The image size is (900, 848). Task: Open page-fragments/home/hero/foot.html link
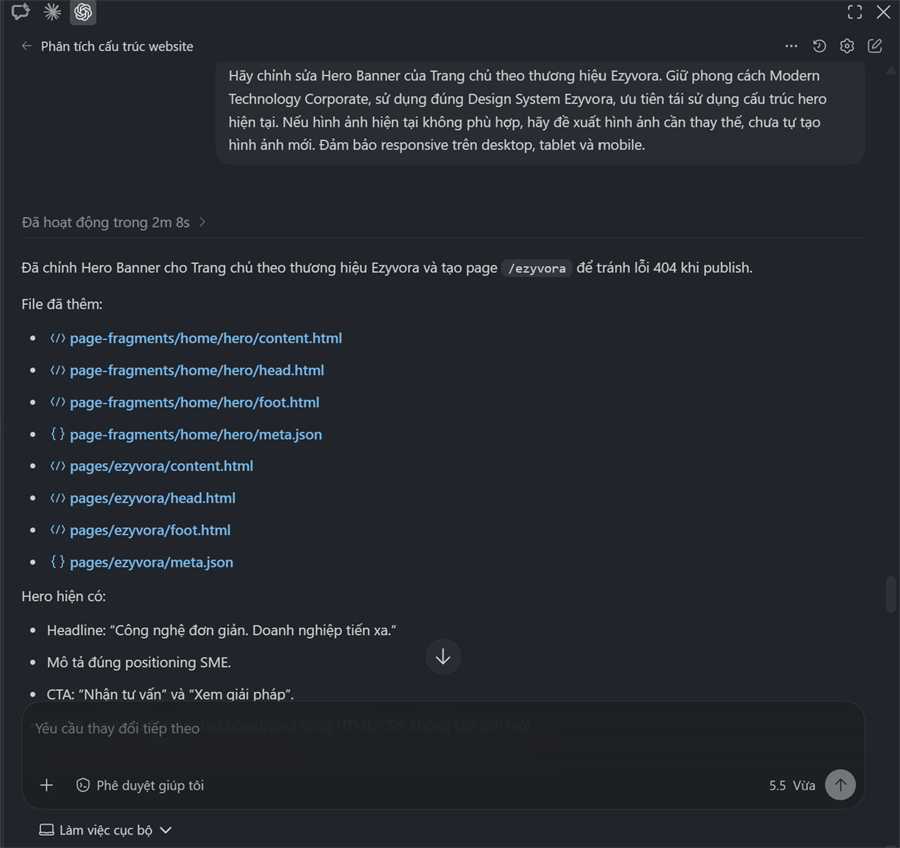tap(195, 402)
